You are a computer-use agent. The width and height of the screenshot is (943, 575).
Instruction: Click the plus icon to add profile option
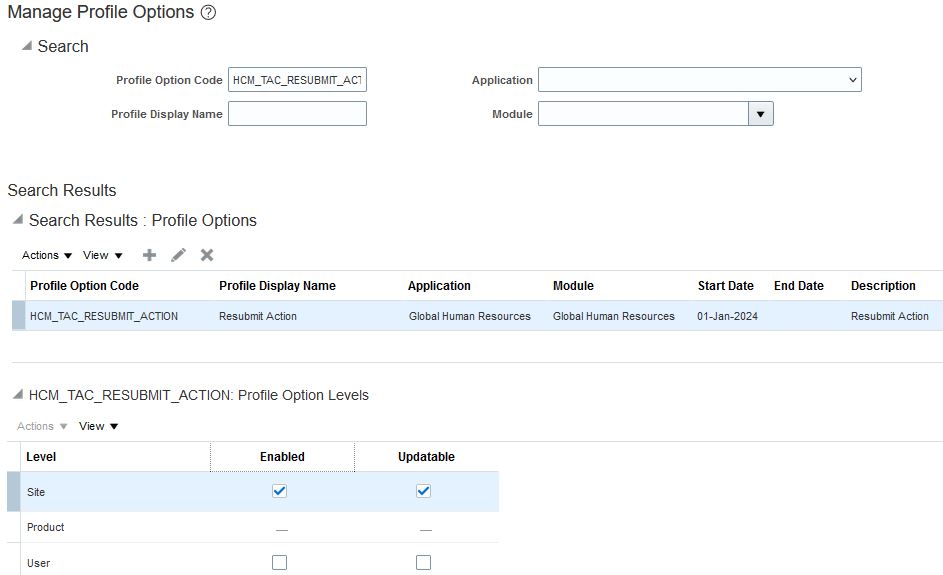point(149,255)
